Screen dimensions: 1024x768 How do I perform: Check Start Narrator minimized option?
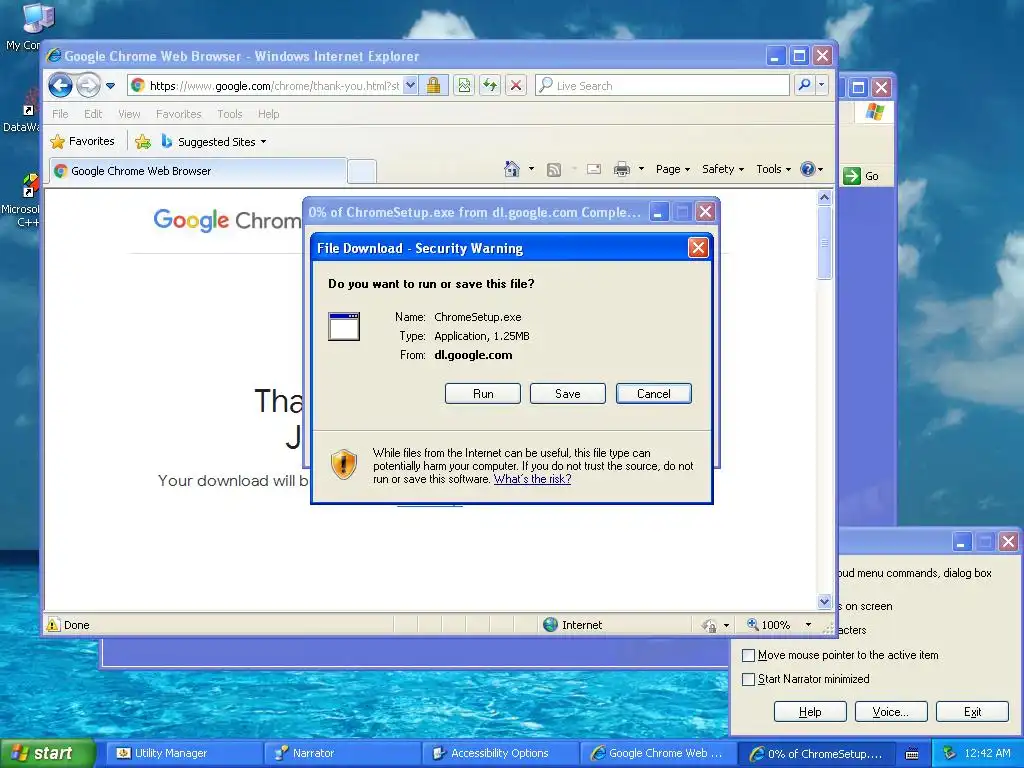click(748, 679)
